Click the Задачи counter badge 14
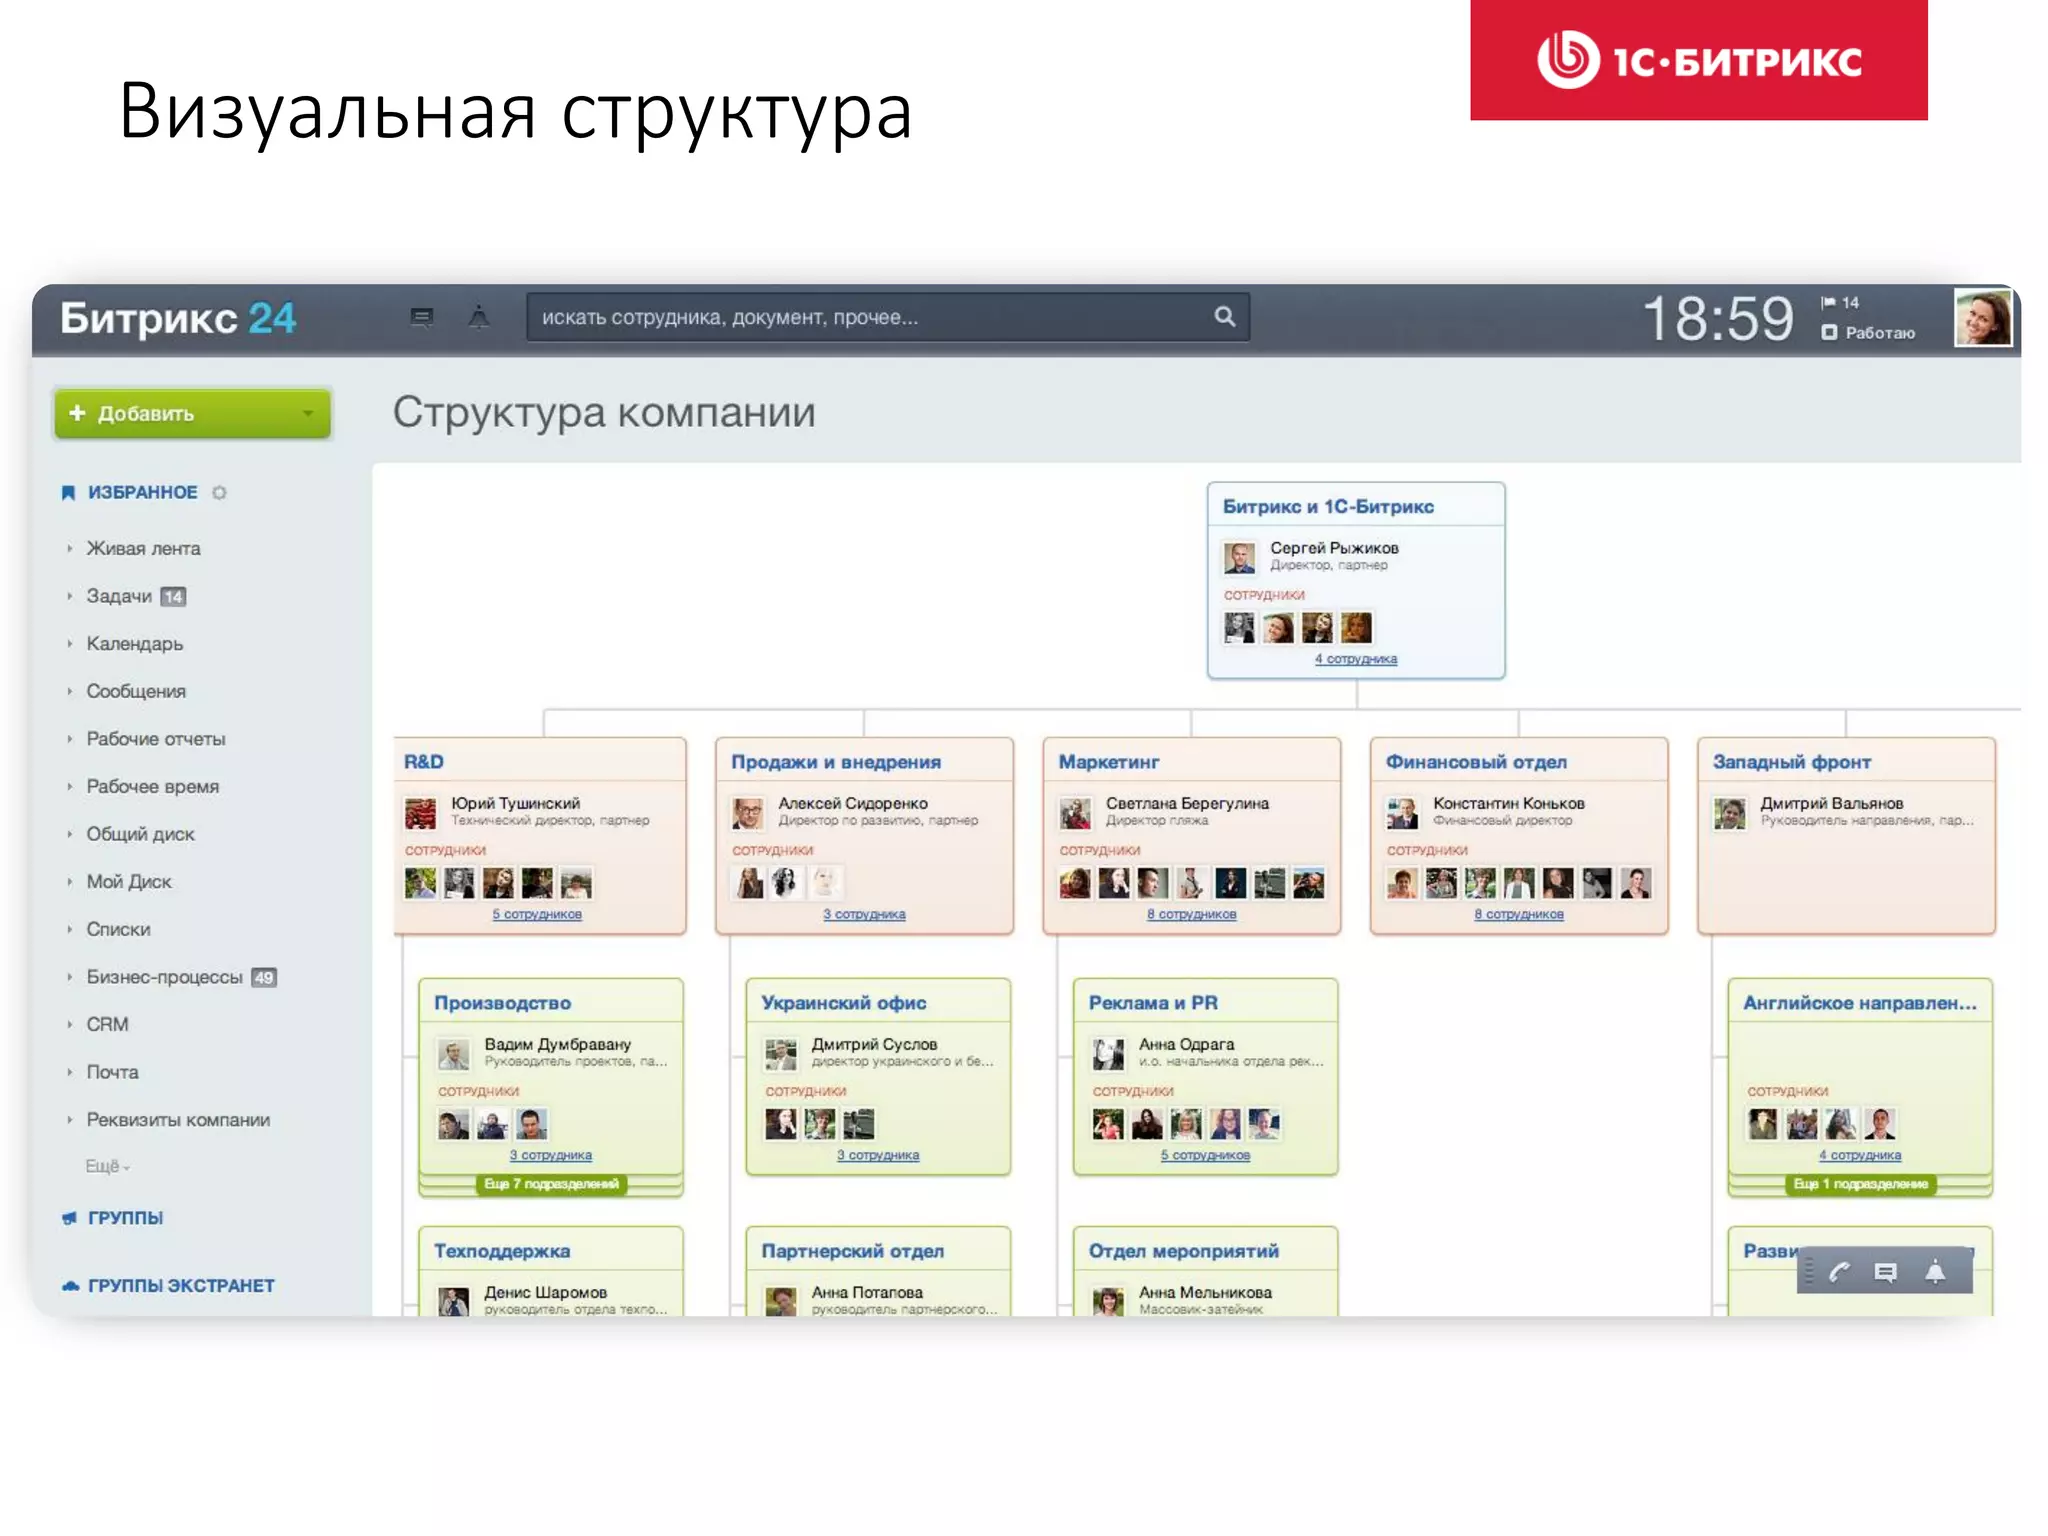The height and width of the screenshot is (1536, 2048). pos(173,597)
